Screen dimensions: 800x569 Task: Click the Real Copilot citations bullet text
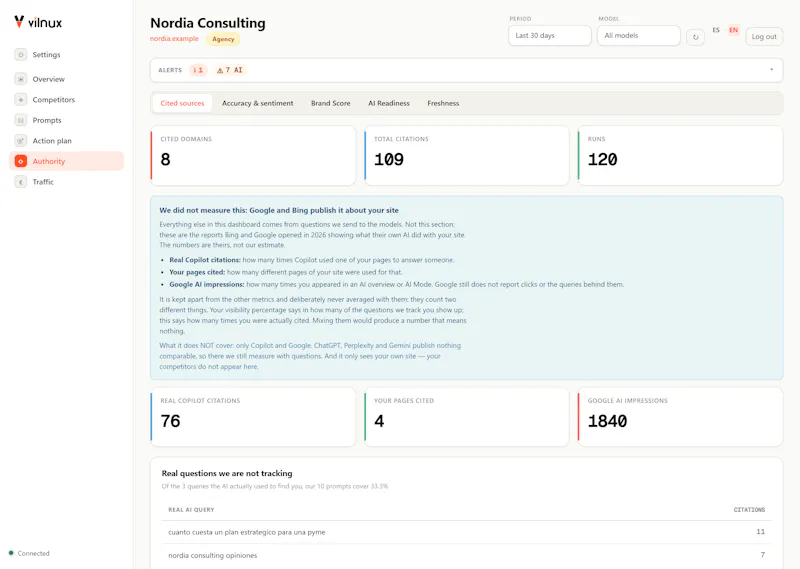pos(311,260)
